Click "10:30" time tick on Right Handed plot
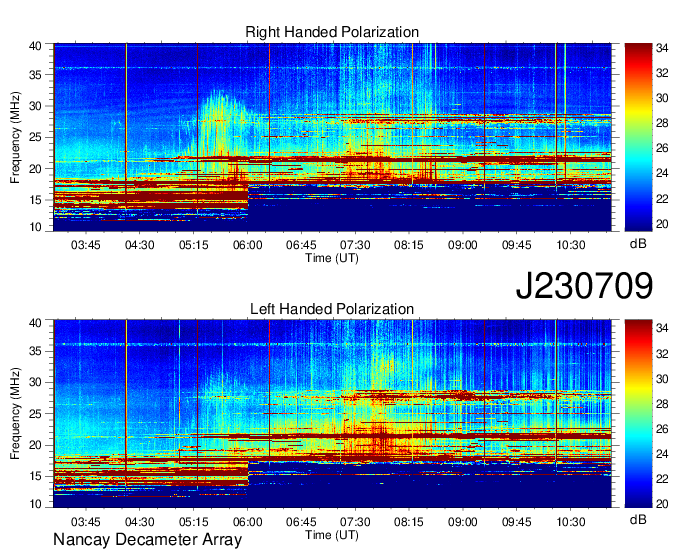This screenshot has height=552, width=680. click(571, 245)
